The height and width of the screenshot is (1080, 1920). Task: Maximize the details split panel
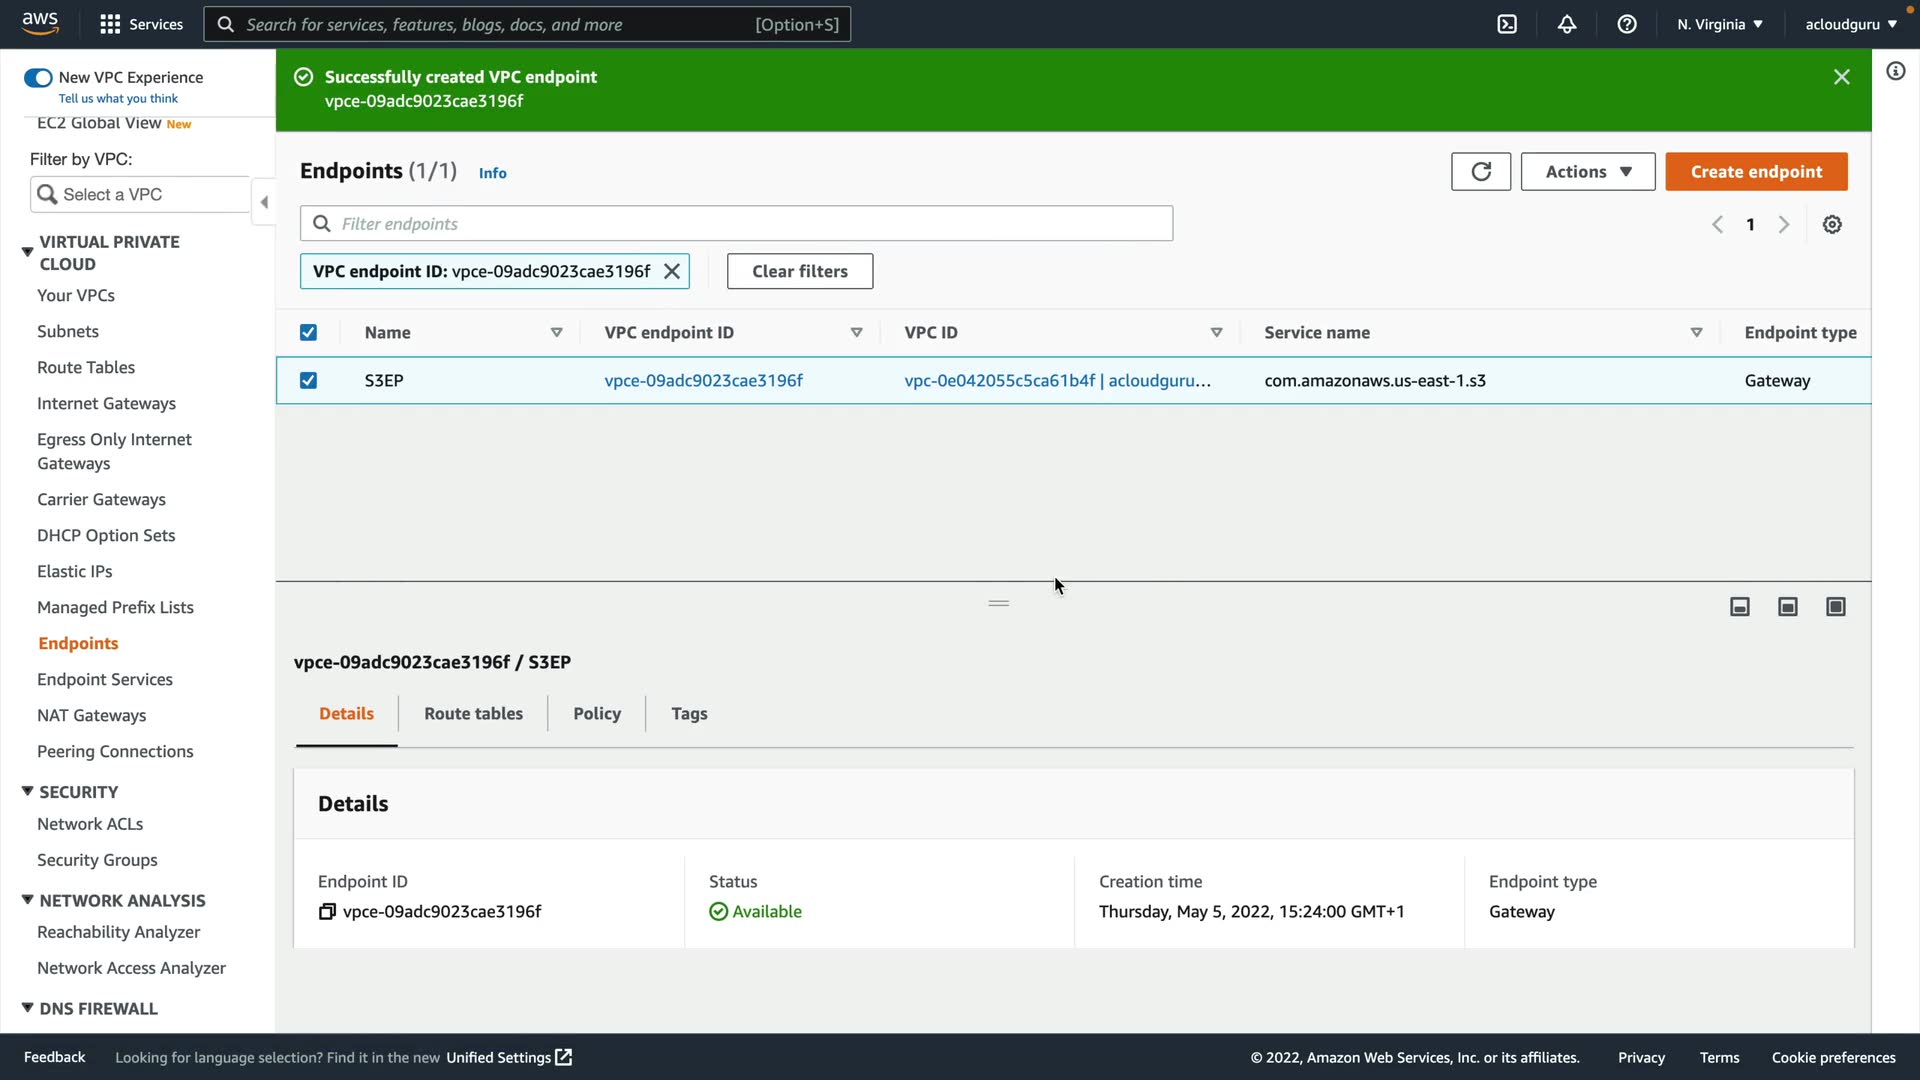click(x=1836, y=607)
